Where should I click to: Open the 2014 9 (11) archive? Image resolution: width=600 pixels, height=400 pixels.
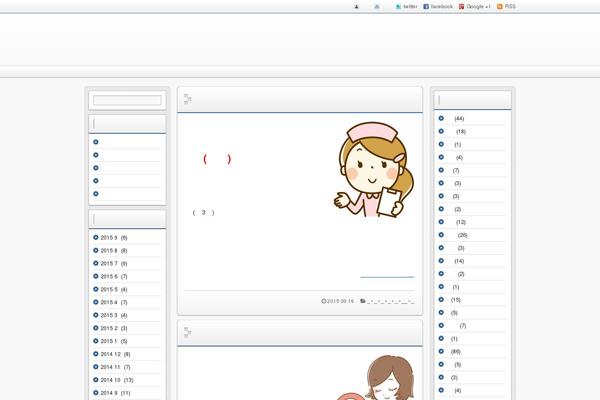pyautogui.click(x=115, y=393)
